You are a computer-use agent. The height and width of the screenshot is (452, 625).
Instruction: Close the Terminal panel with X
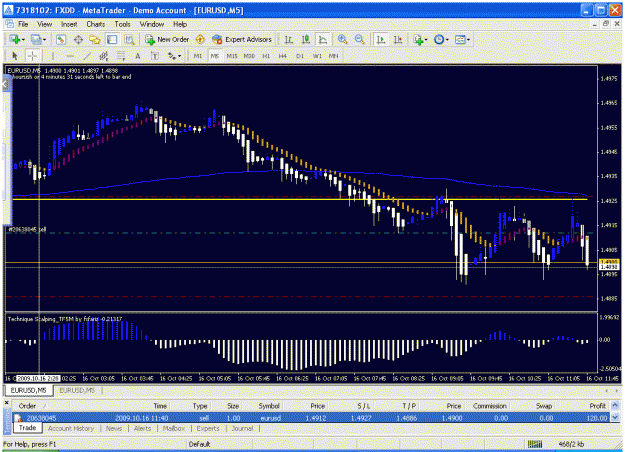7,403
